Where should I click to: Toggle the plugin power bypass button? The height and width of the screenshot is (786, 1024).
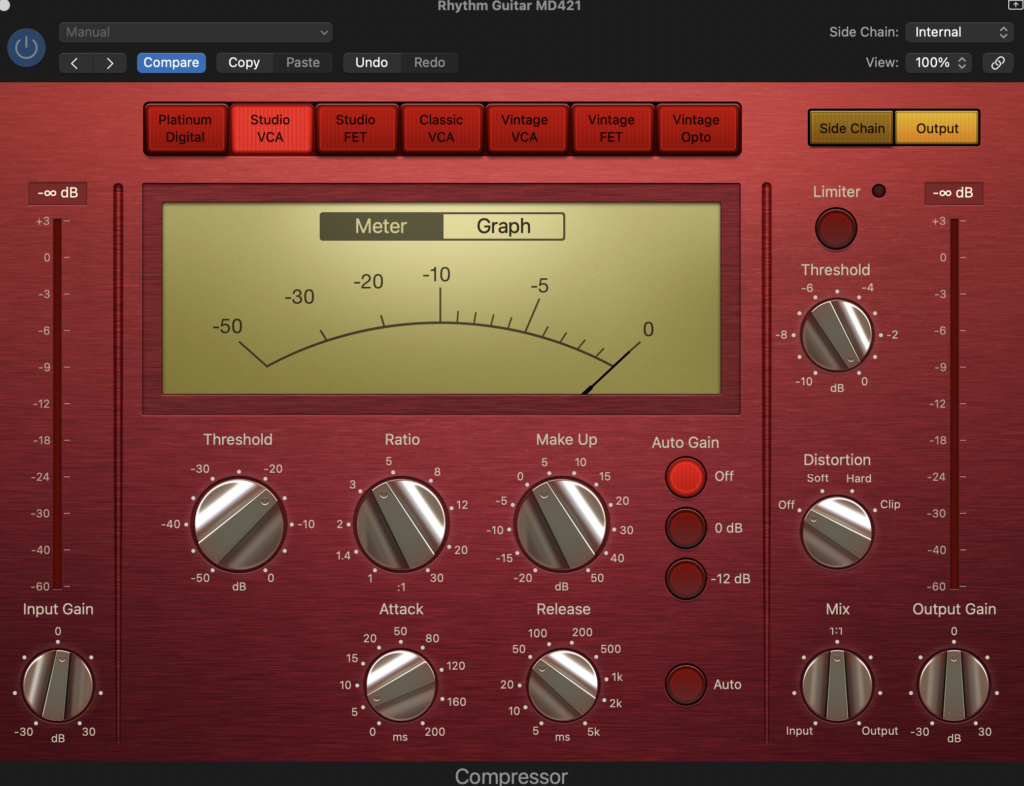[x=26, y=47]
